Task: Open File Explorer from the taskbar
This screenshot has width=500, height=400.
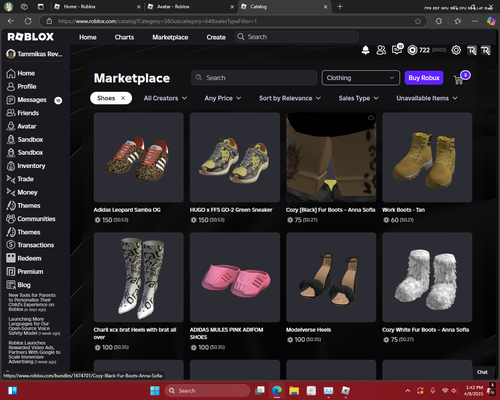Action: pos(294,391)
